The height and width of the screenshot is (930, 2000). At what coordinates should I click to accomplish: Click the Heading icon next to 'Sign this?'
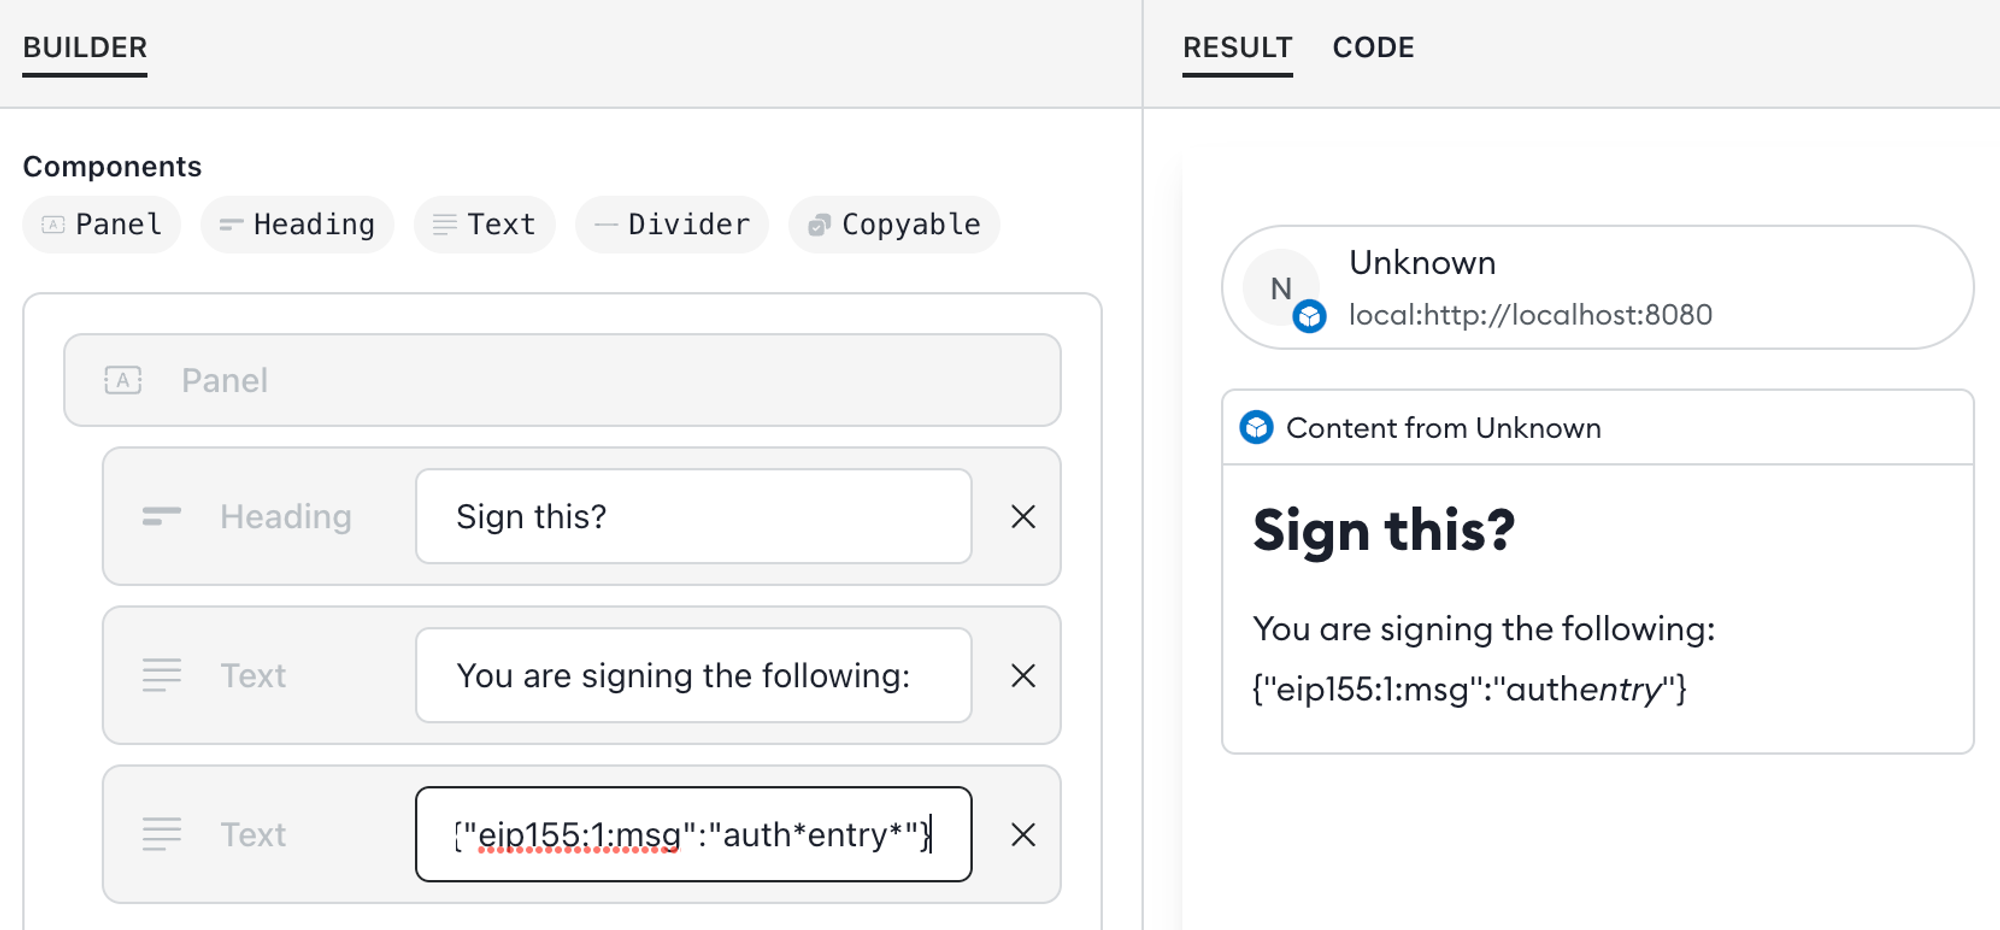pos(162,516)
